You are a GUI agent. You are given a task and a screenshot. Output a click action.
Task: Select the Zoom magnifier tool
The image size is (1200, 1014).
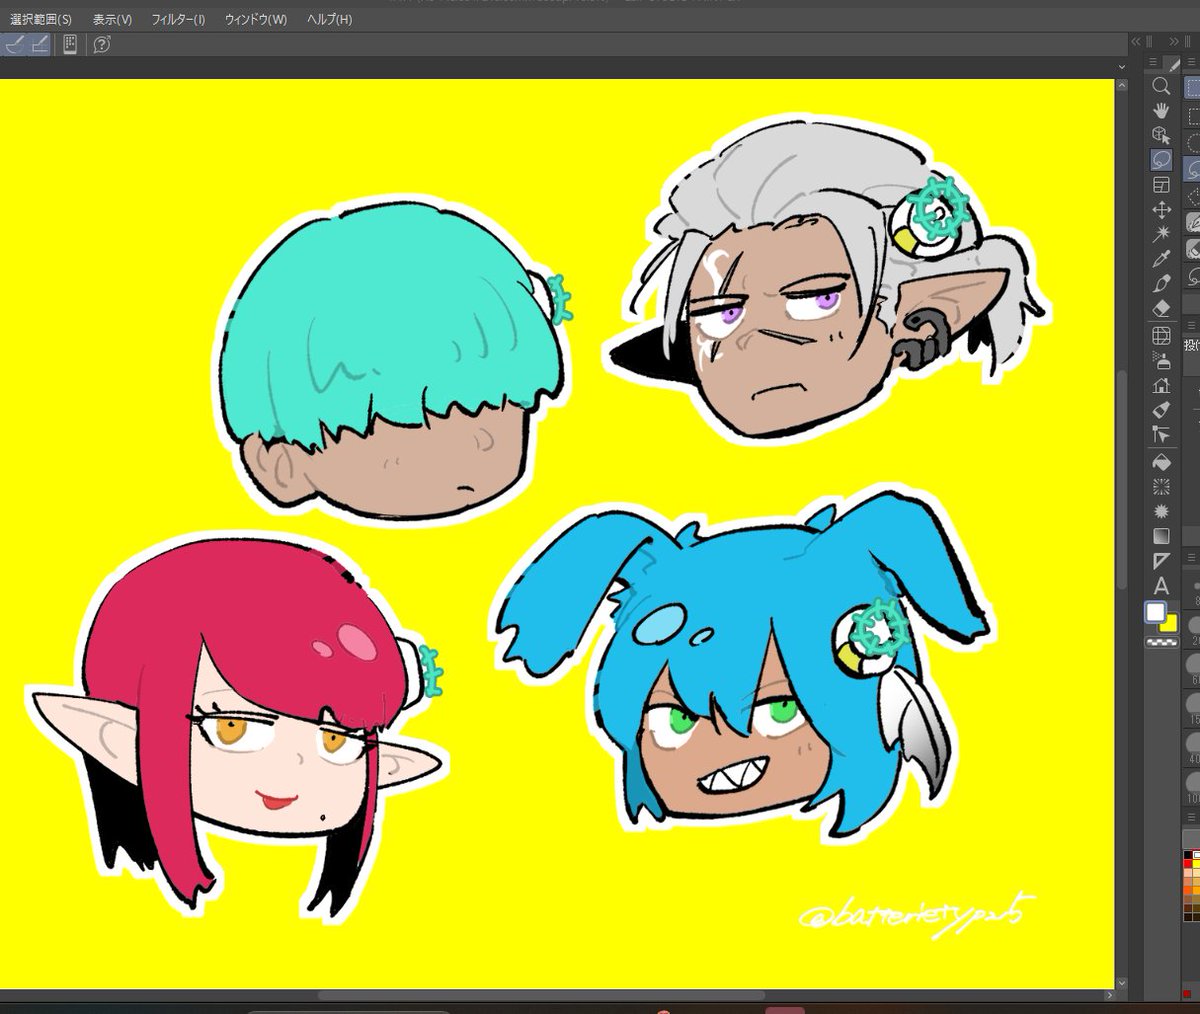[x=1161, y=86]
